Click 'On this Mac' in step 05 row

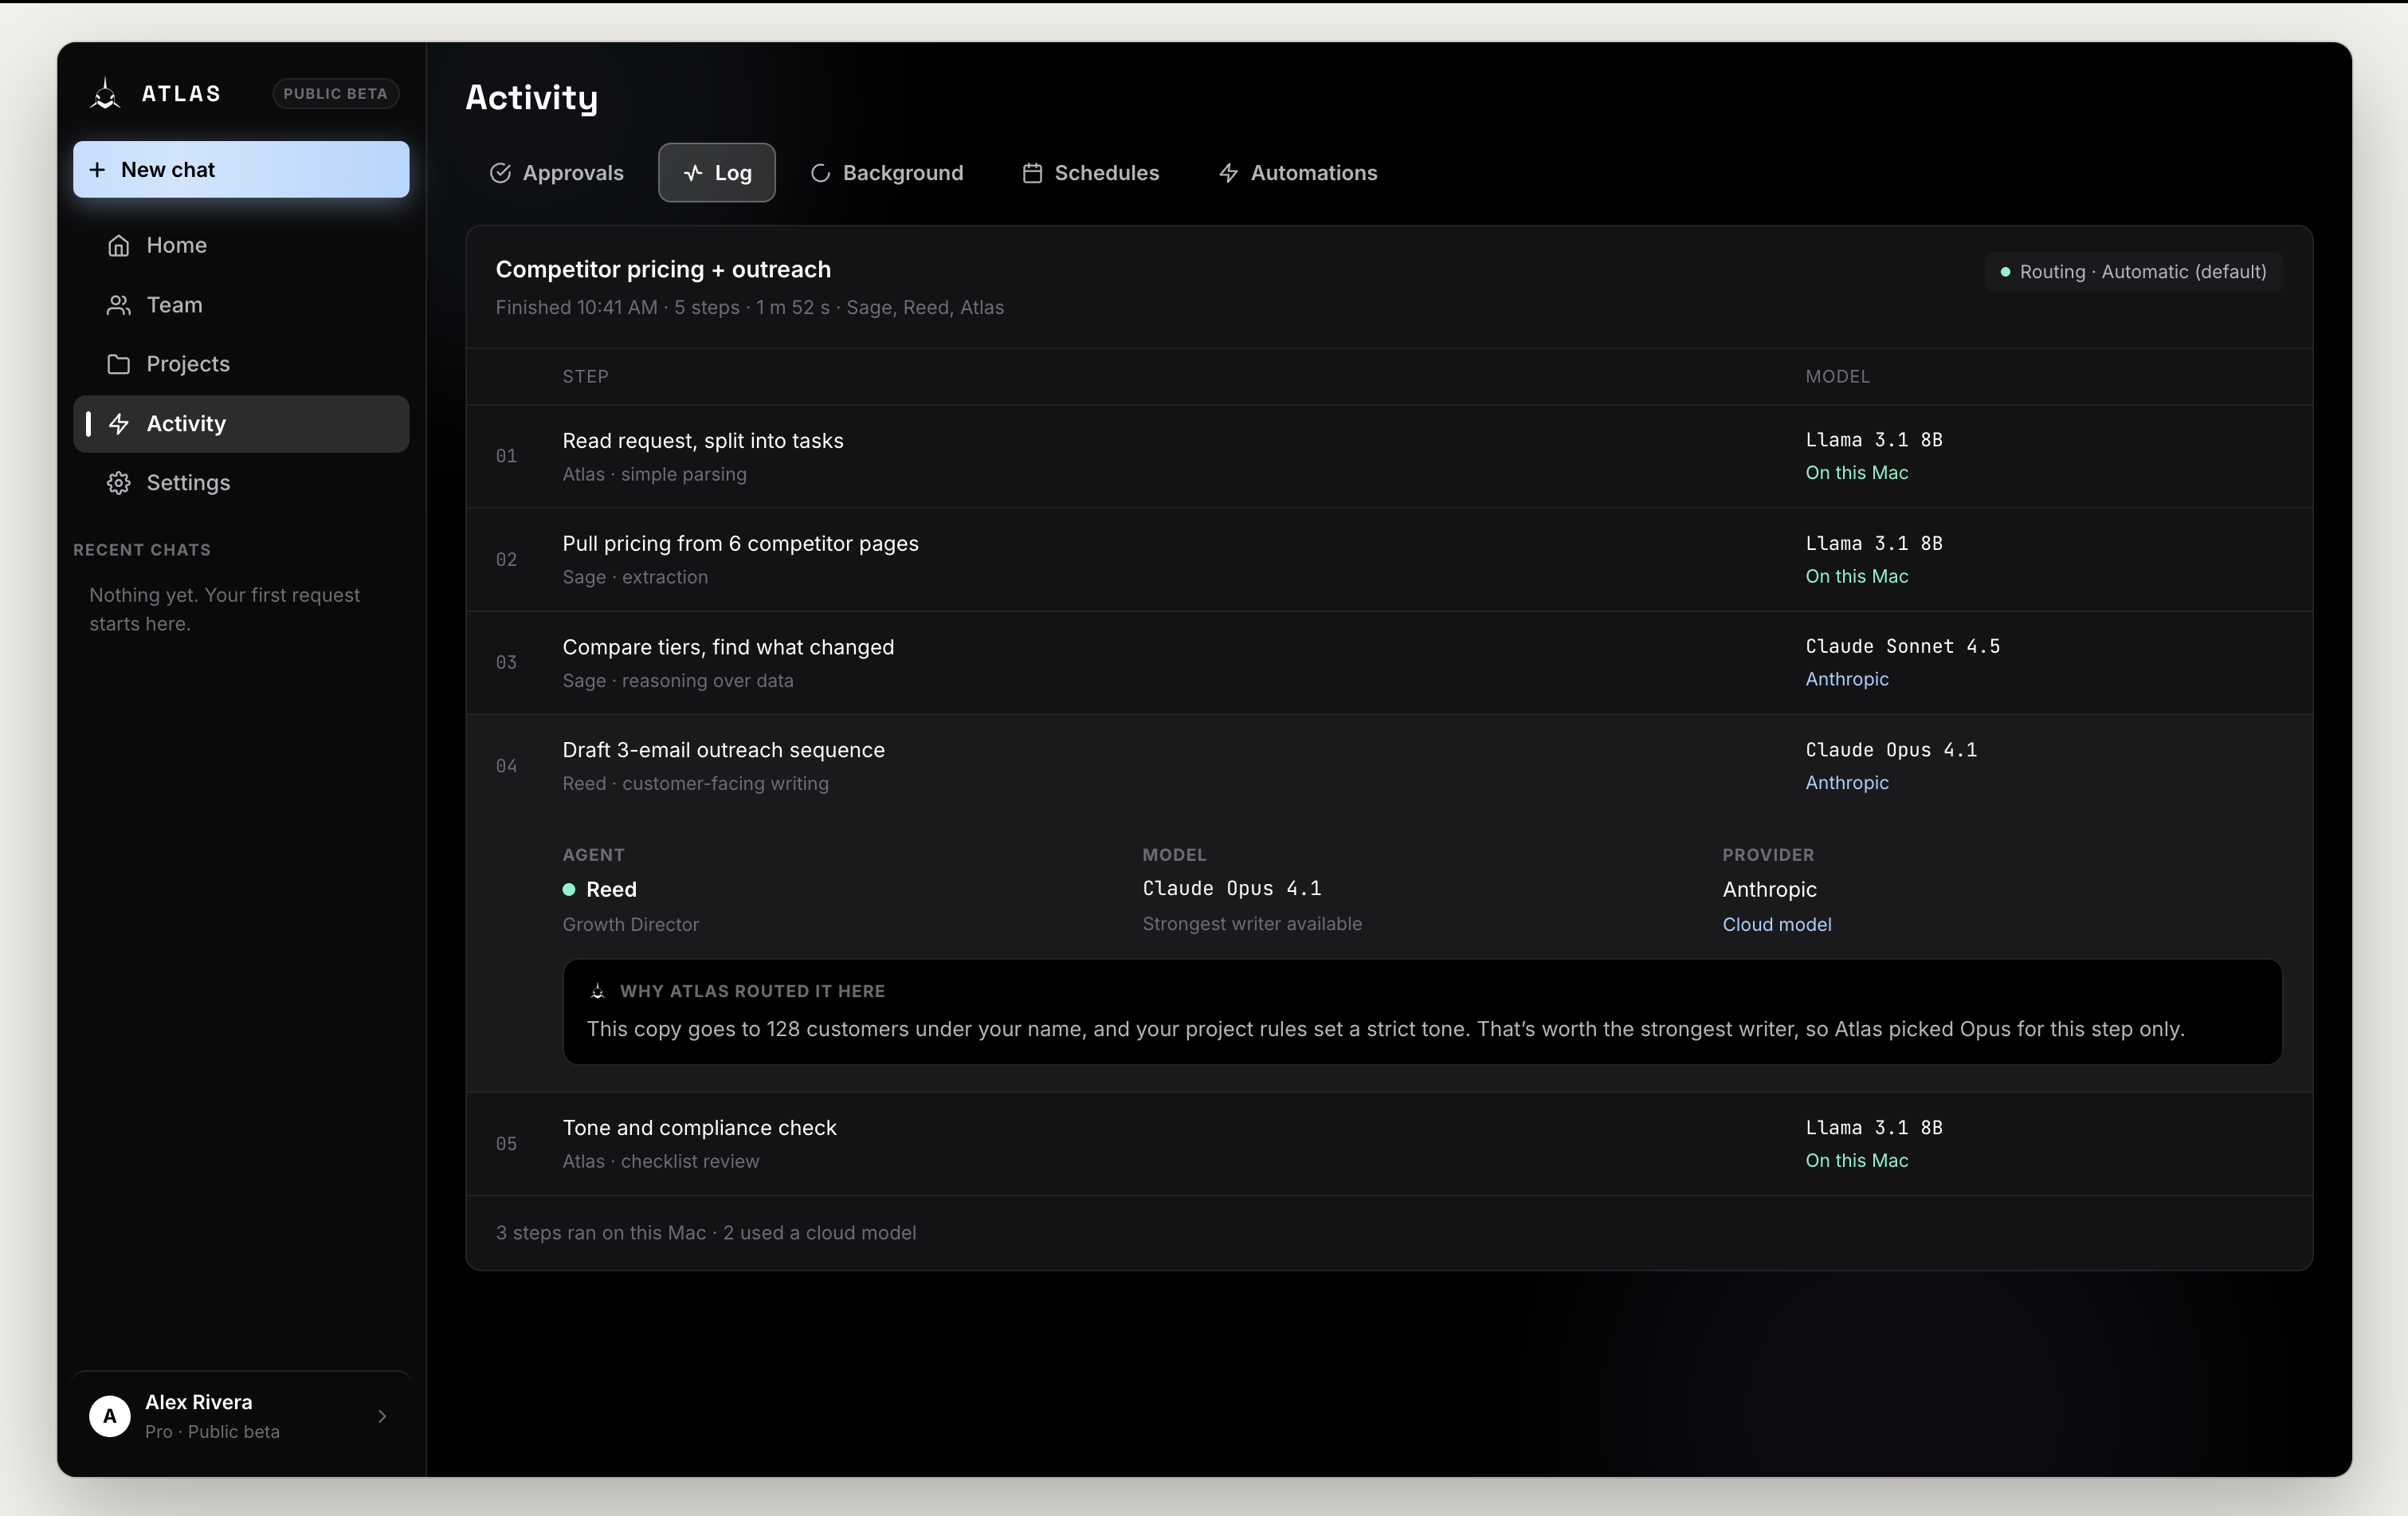coord(1856,1161)
